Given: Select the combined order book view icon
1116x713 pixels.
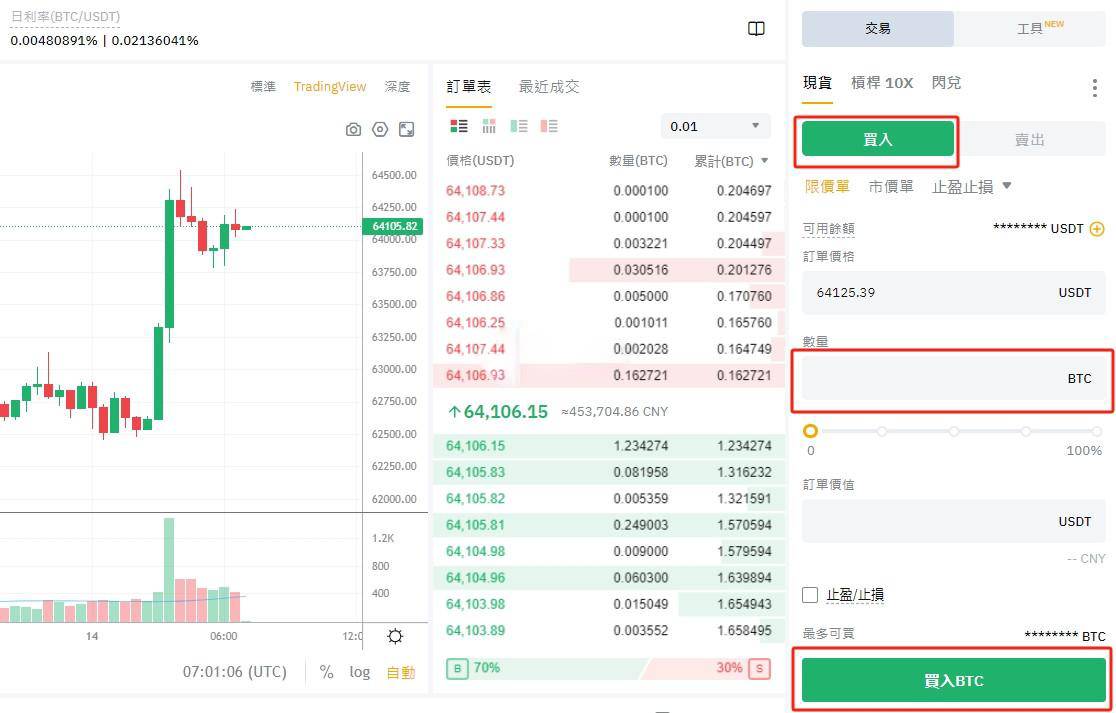Looking at the screenshot, I should [x=458, y=126].
